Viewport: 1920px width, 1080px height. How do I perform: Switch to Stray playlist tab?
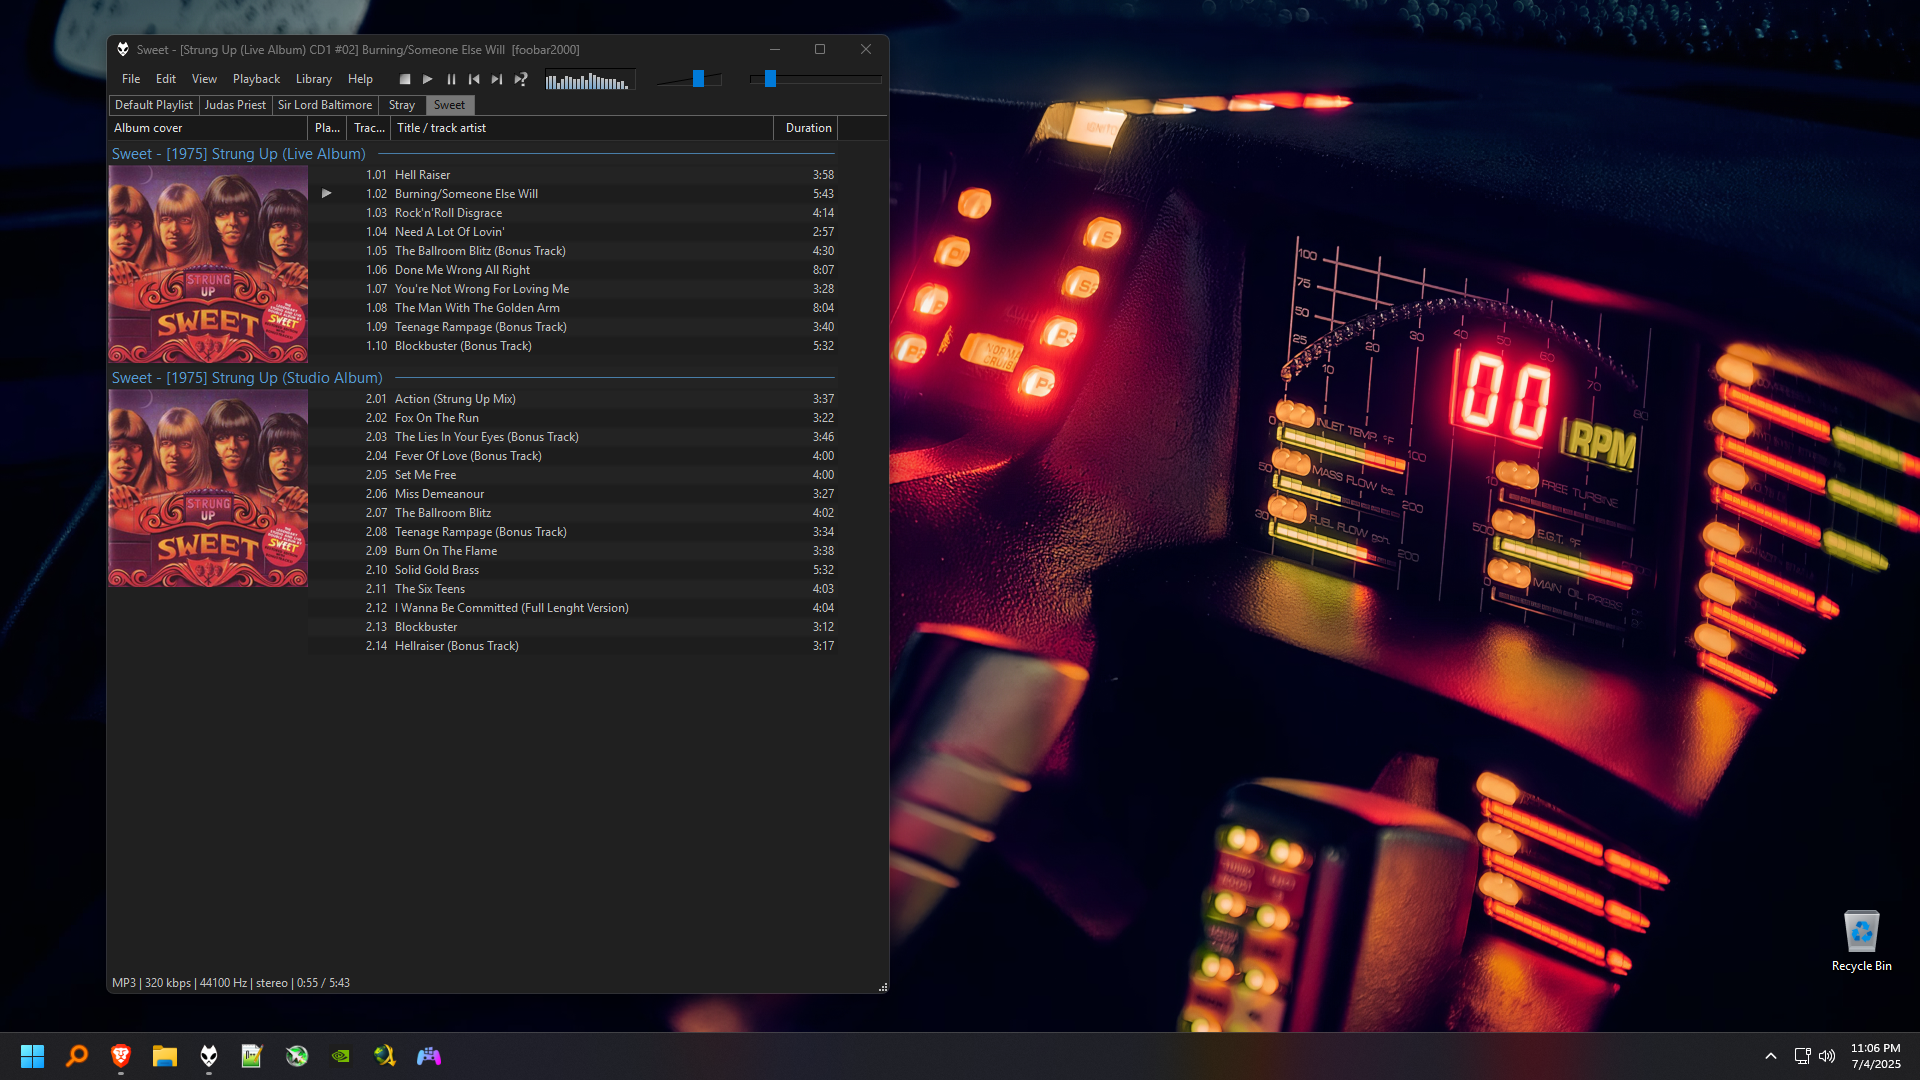point(402,105)
